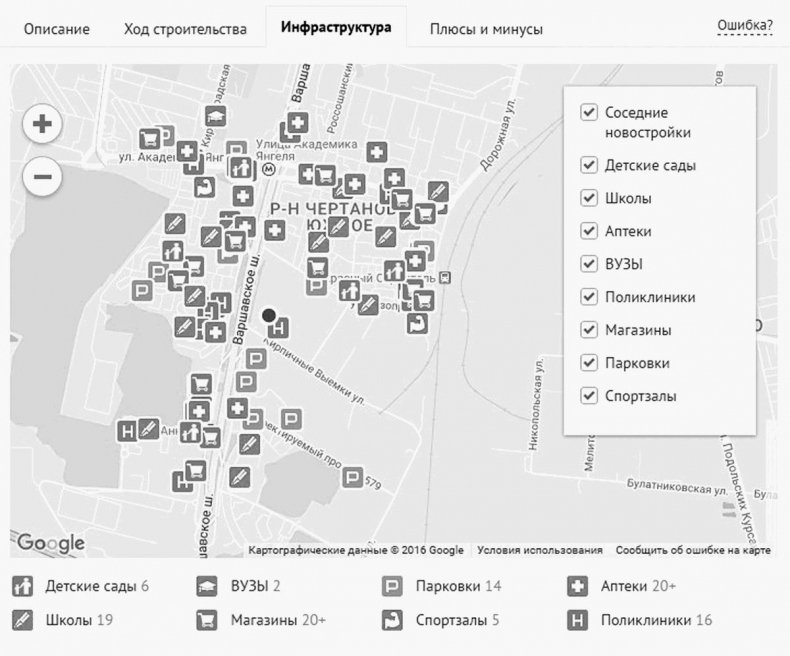Click Сообщить об ошибке на карте link
The image size is (790, 656).
point(693,550)
